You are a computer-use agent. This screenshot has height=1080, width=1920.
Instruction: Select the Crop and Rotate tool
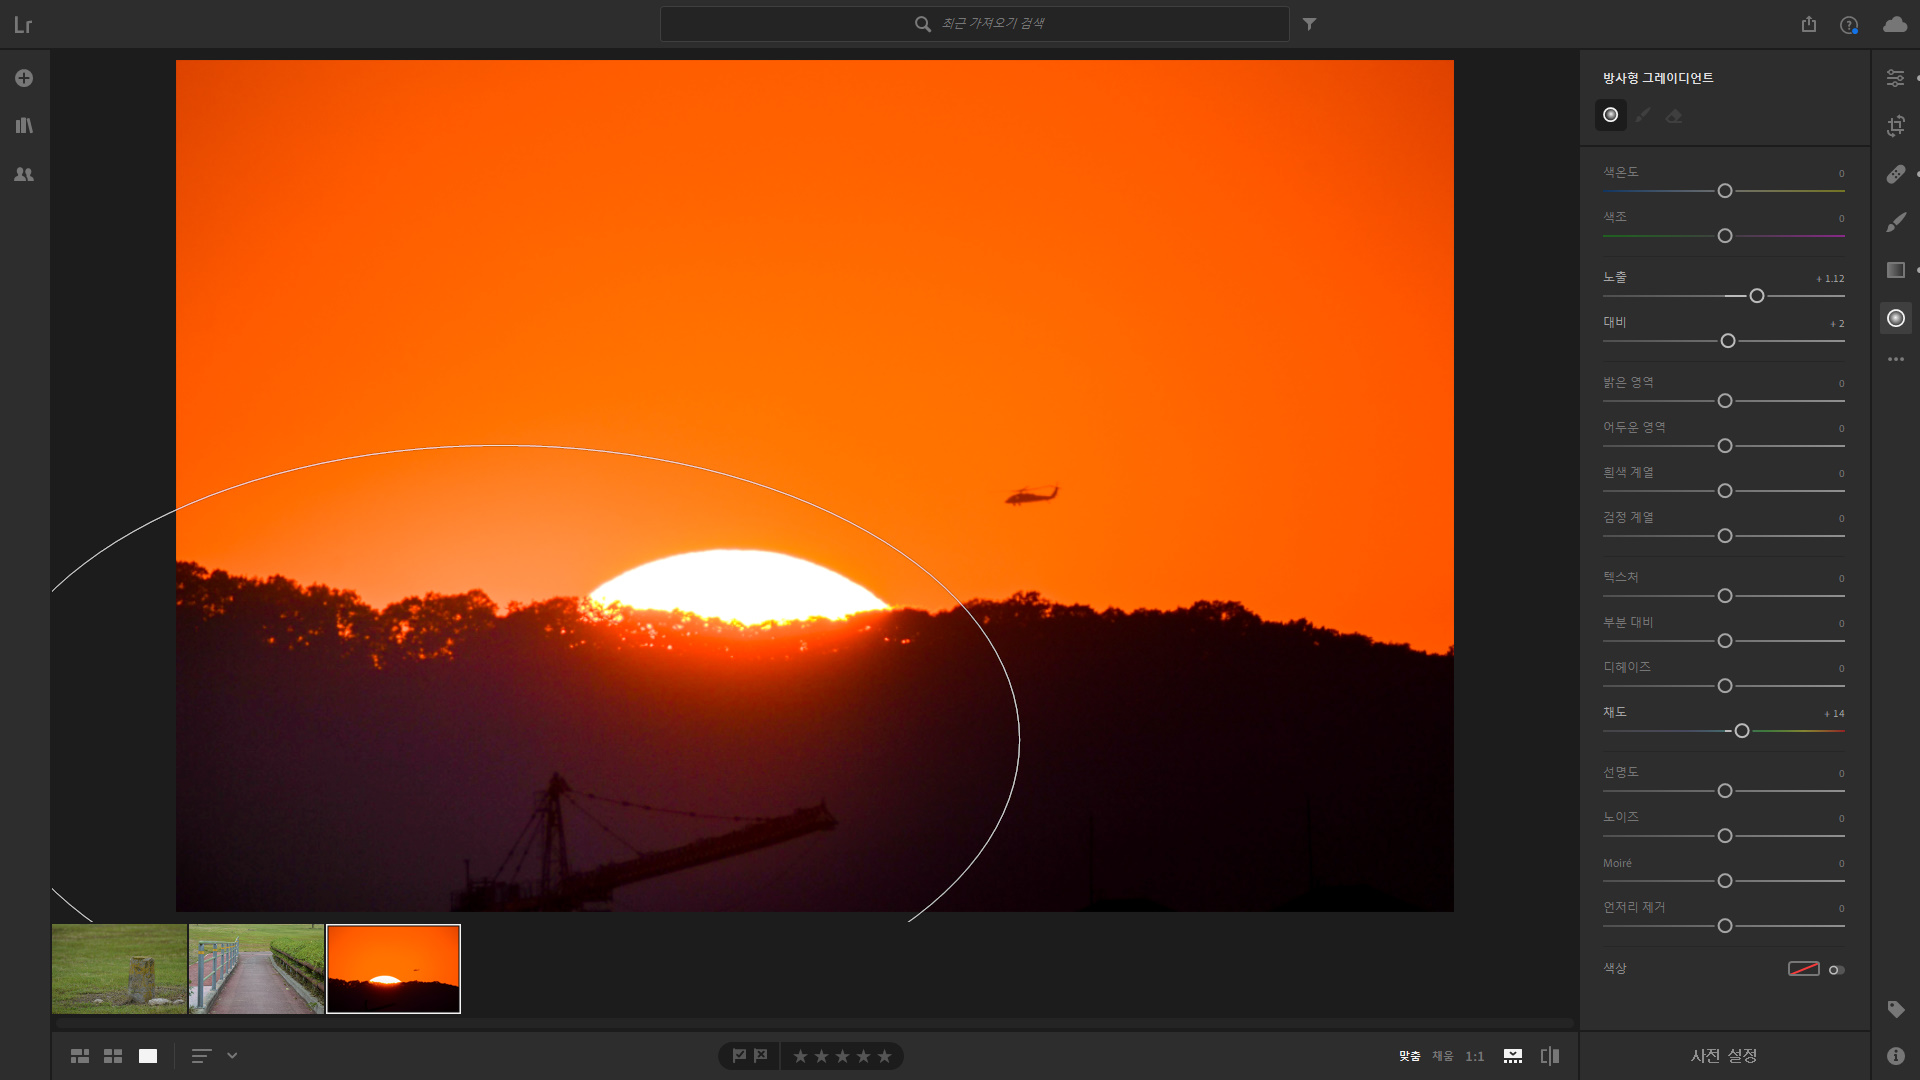coord(1895,126)
